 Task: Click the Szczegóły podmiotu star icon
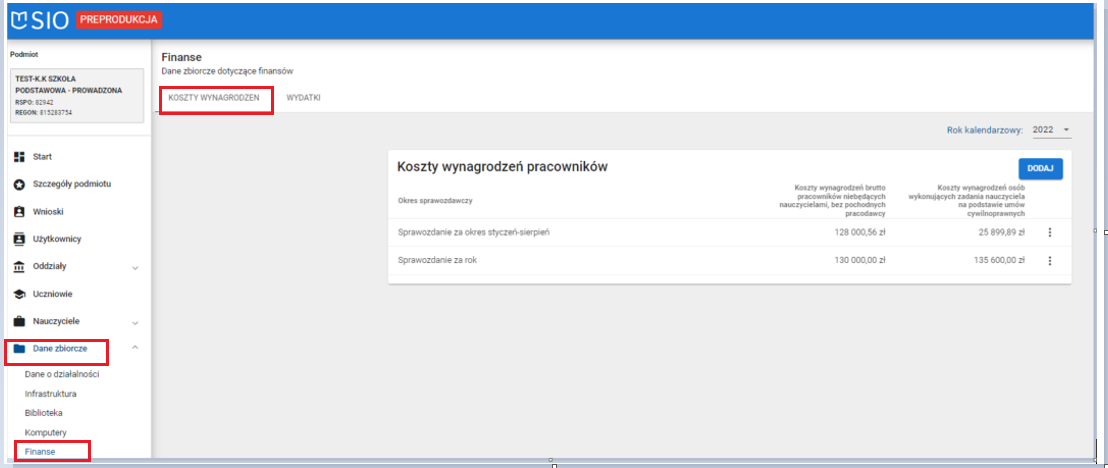tap(19, 185)
